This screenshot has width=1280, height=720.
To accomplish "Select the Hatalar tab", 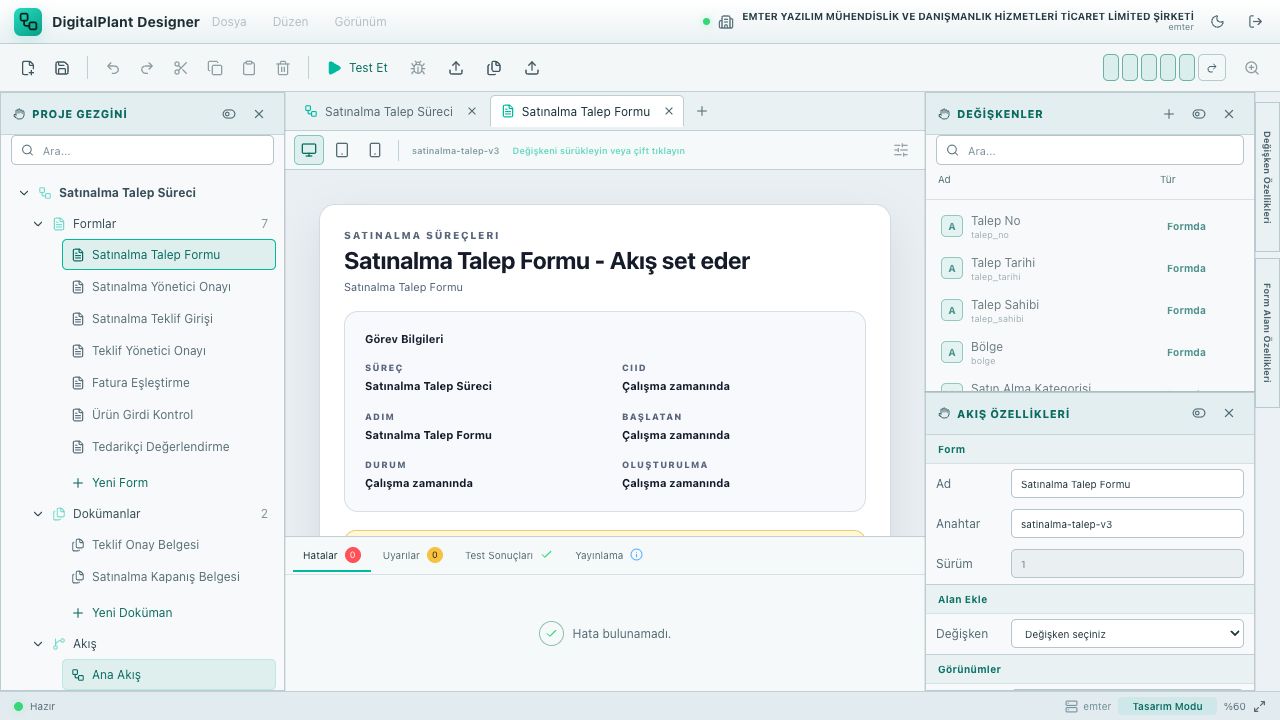I will pos(331,555).
